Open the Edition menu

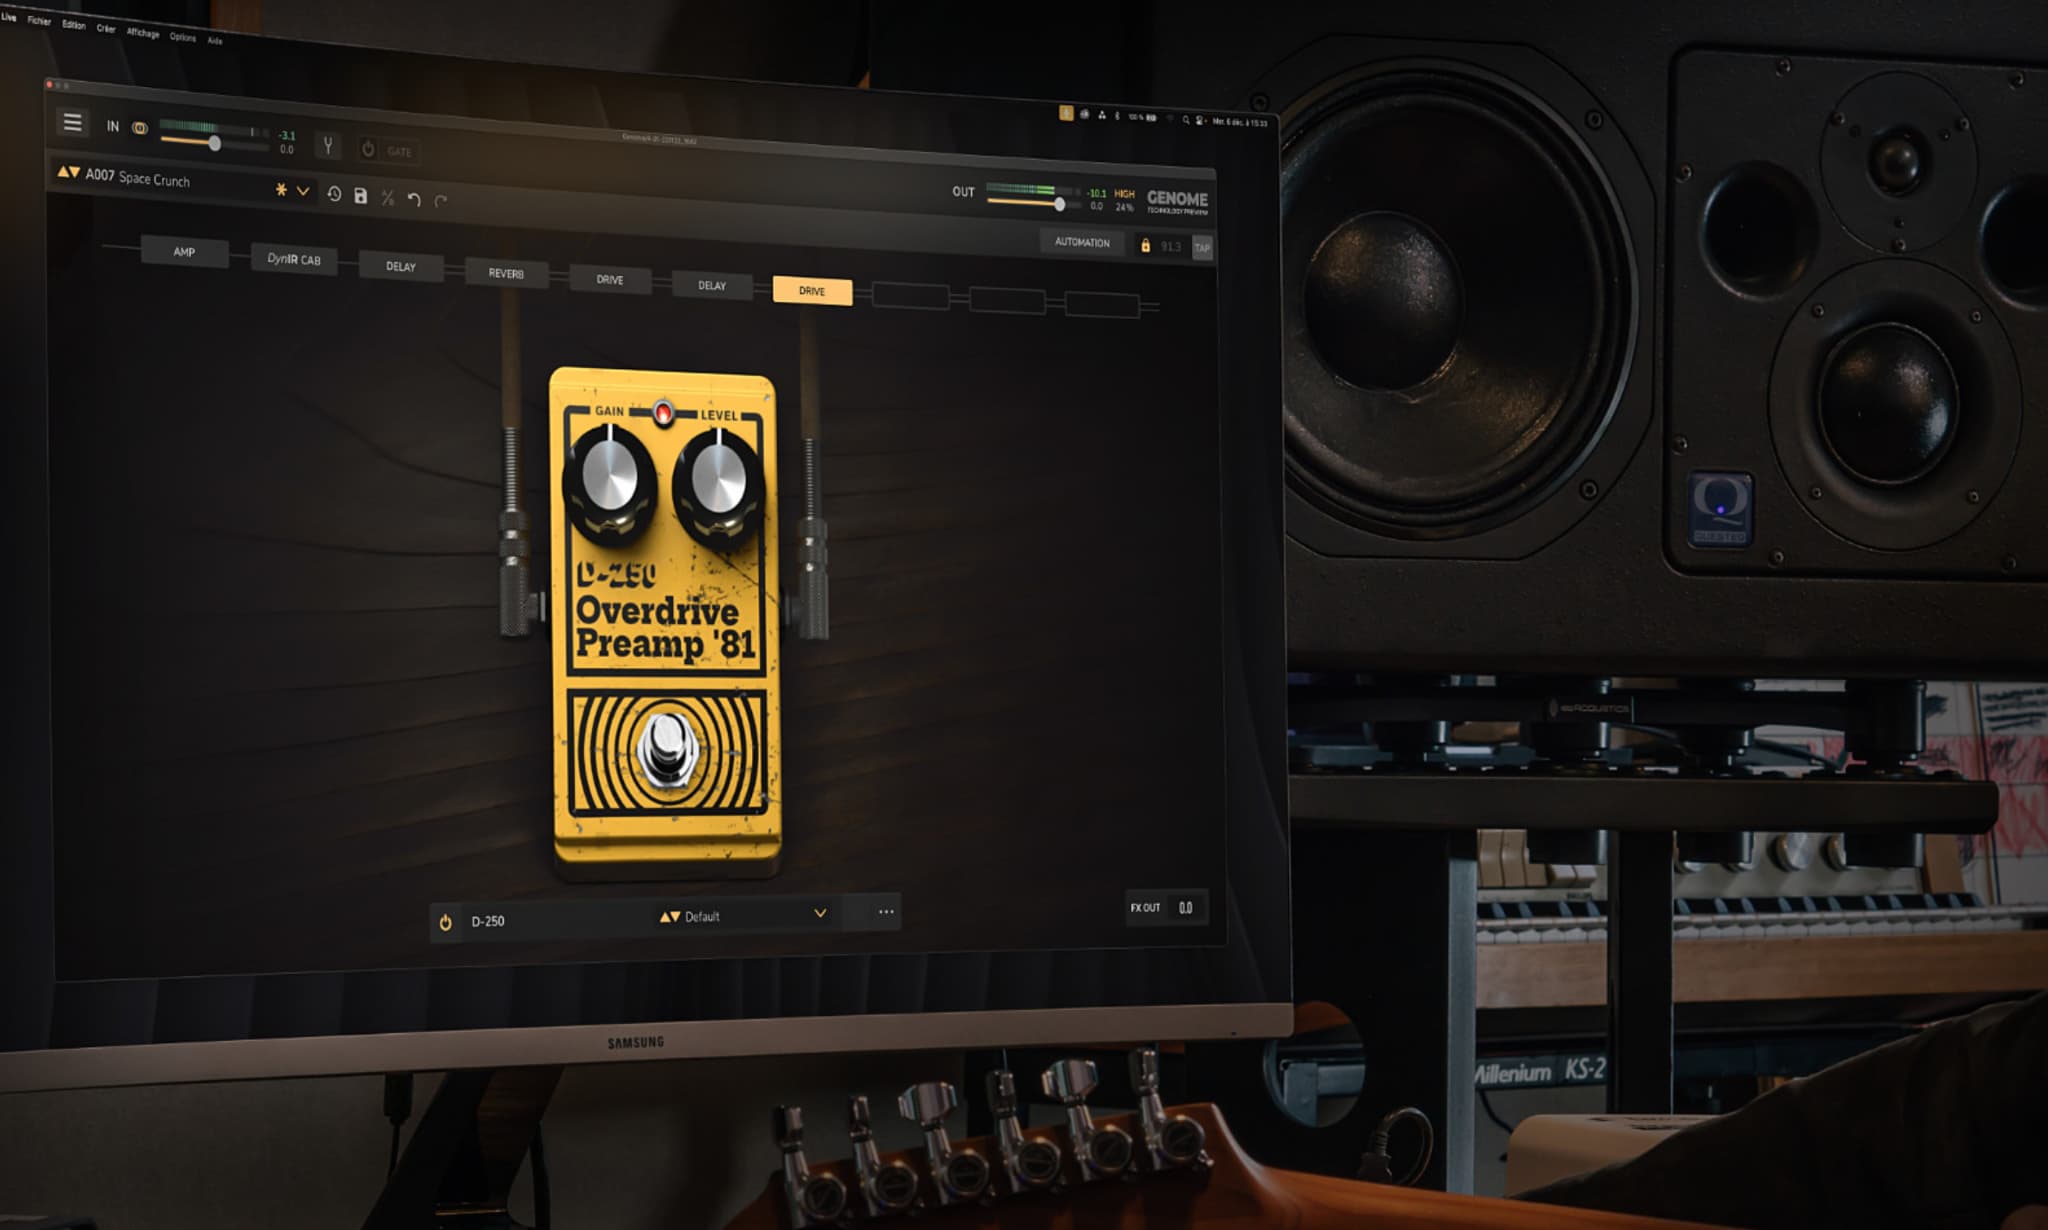(74, 25)
